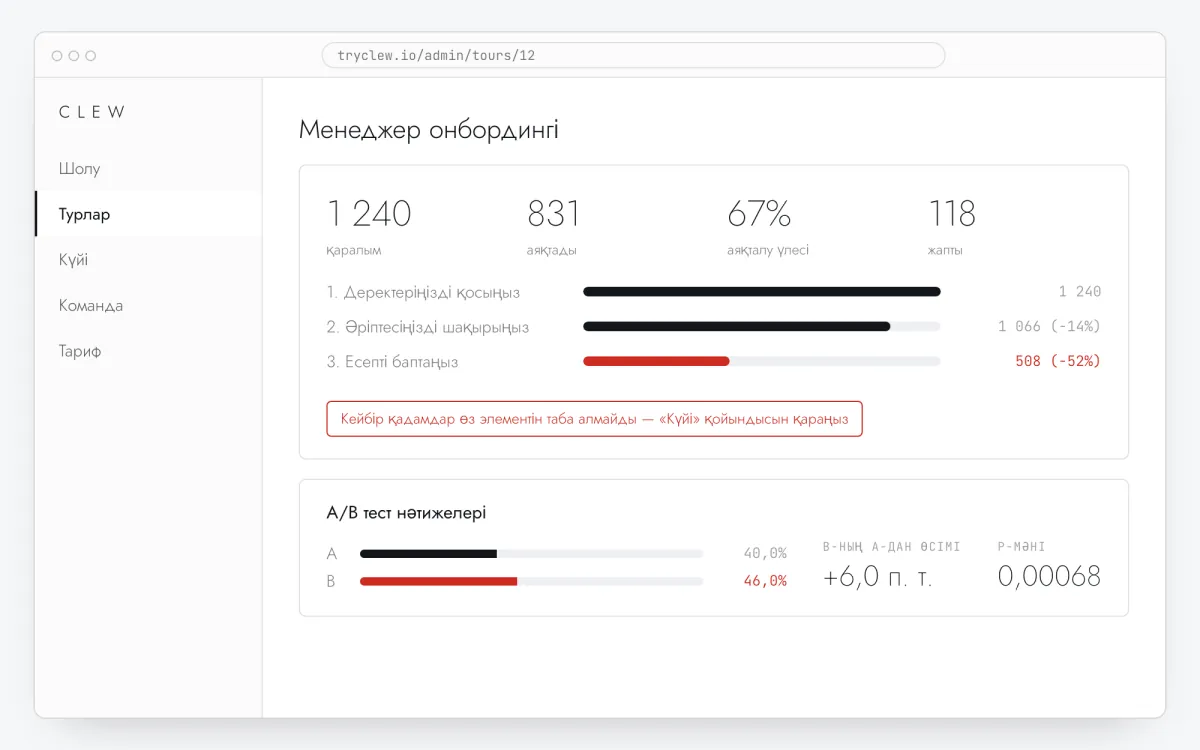Click the red warning banner about «Күйі» қойындысы

[594, 419]
